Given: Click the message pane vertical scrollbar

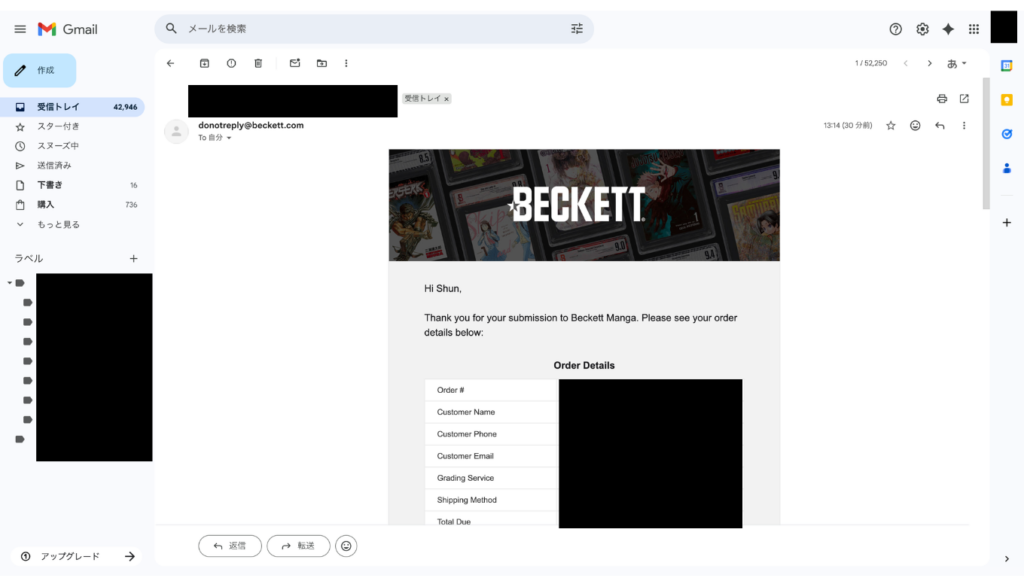Looking at the screenshot, I should coord(986,144).
